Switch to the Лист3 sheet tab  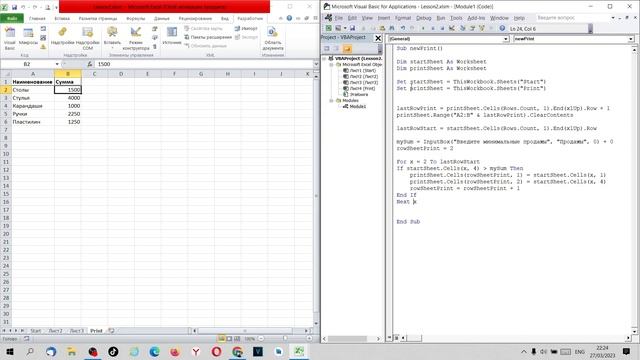(77, 331)
